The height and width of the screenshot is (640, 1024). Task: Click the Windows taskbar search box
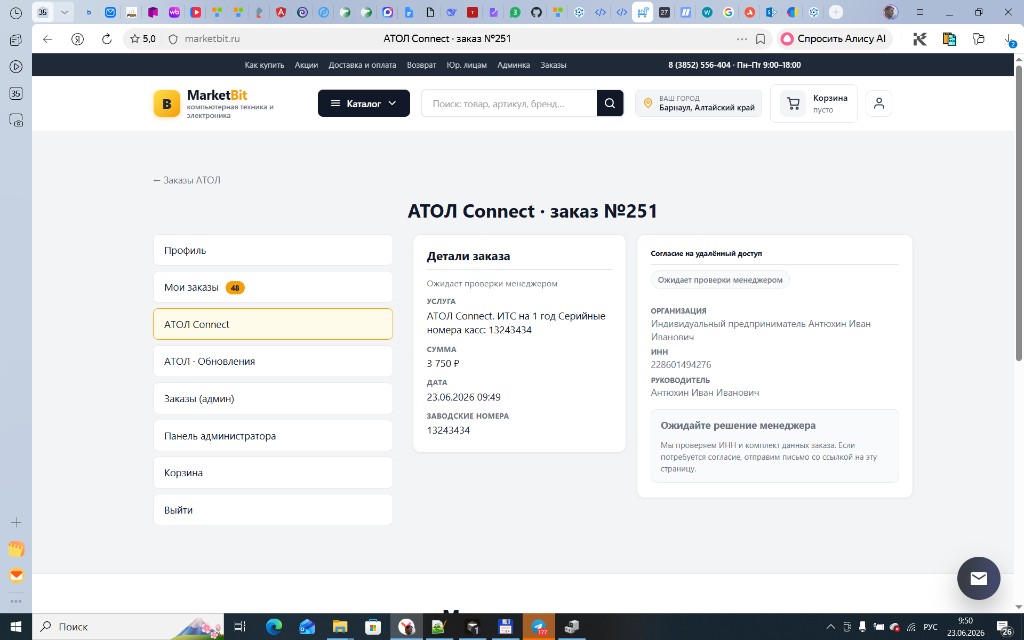pyautogui.click(x=128, y=627)
